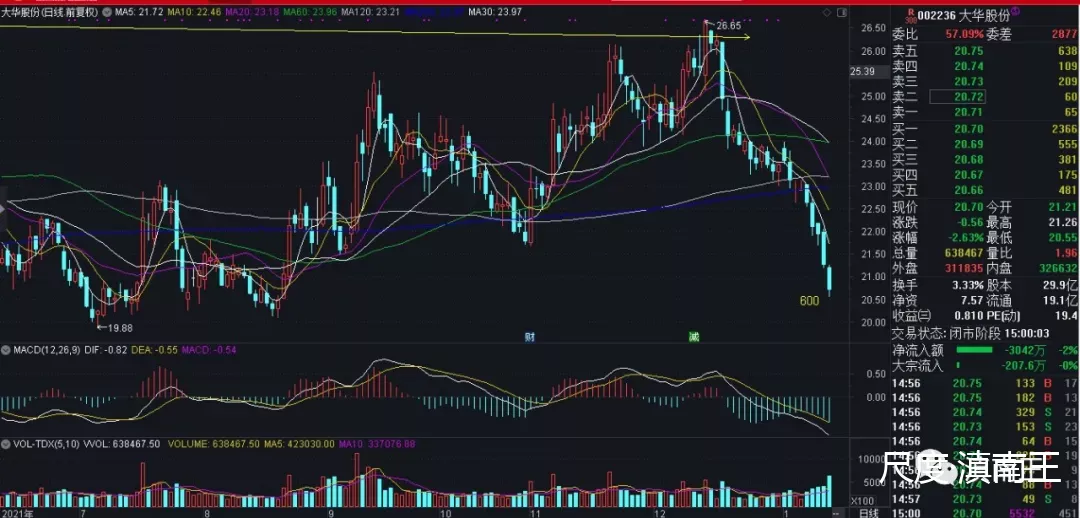1080x518 pixels.
Task: Click the 买三 order row price 20.68
Action: pyautogui.click(x=968, y=159)
